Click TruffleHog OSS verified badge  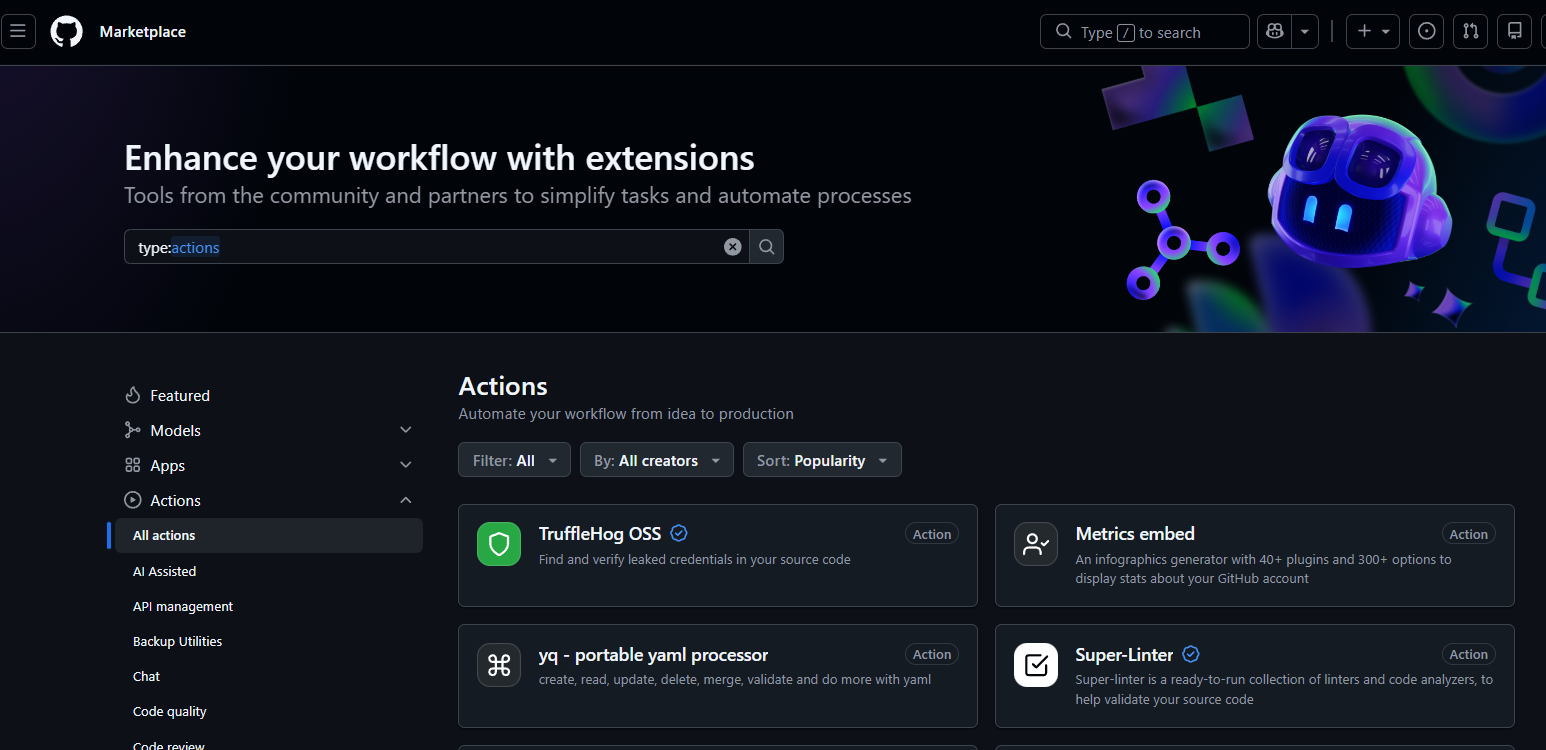[x=679, y=533]
